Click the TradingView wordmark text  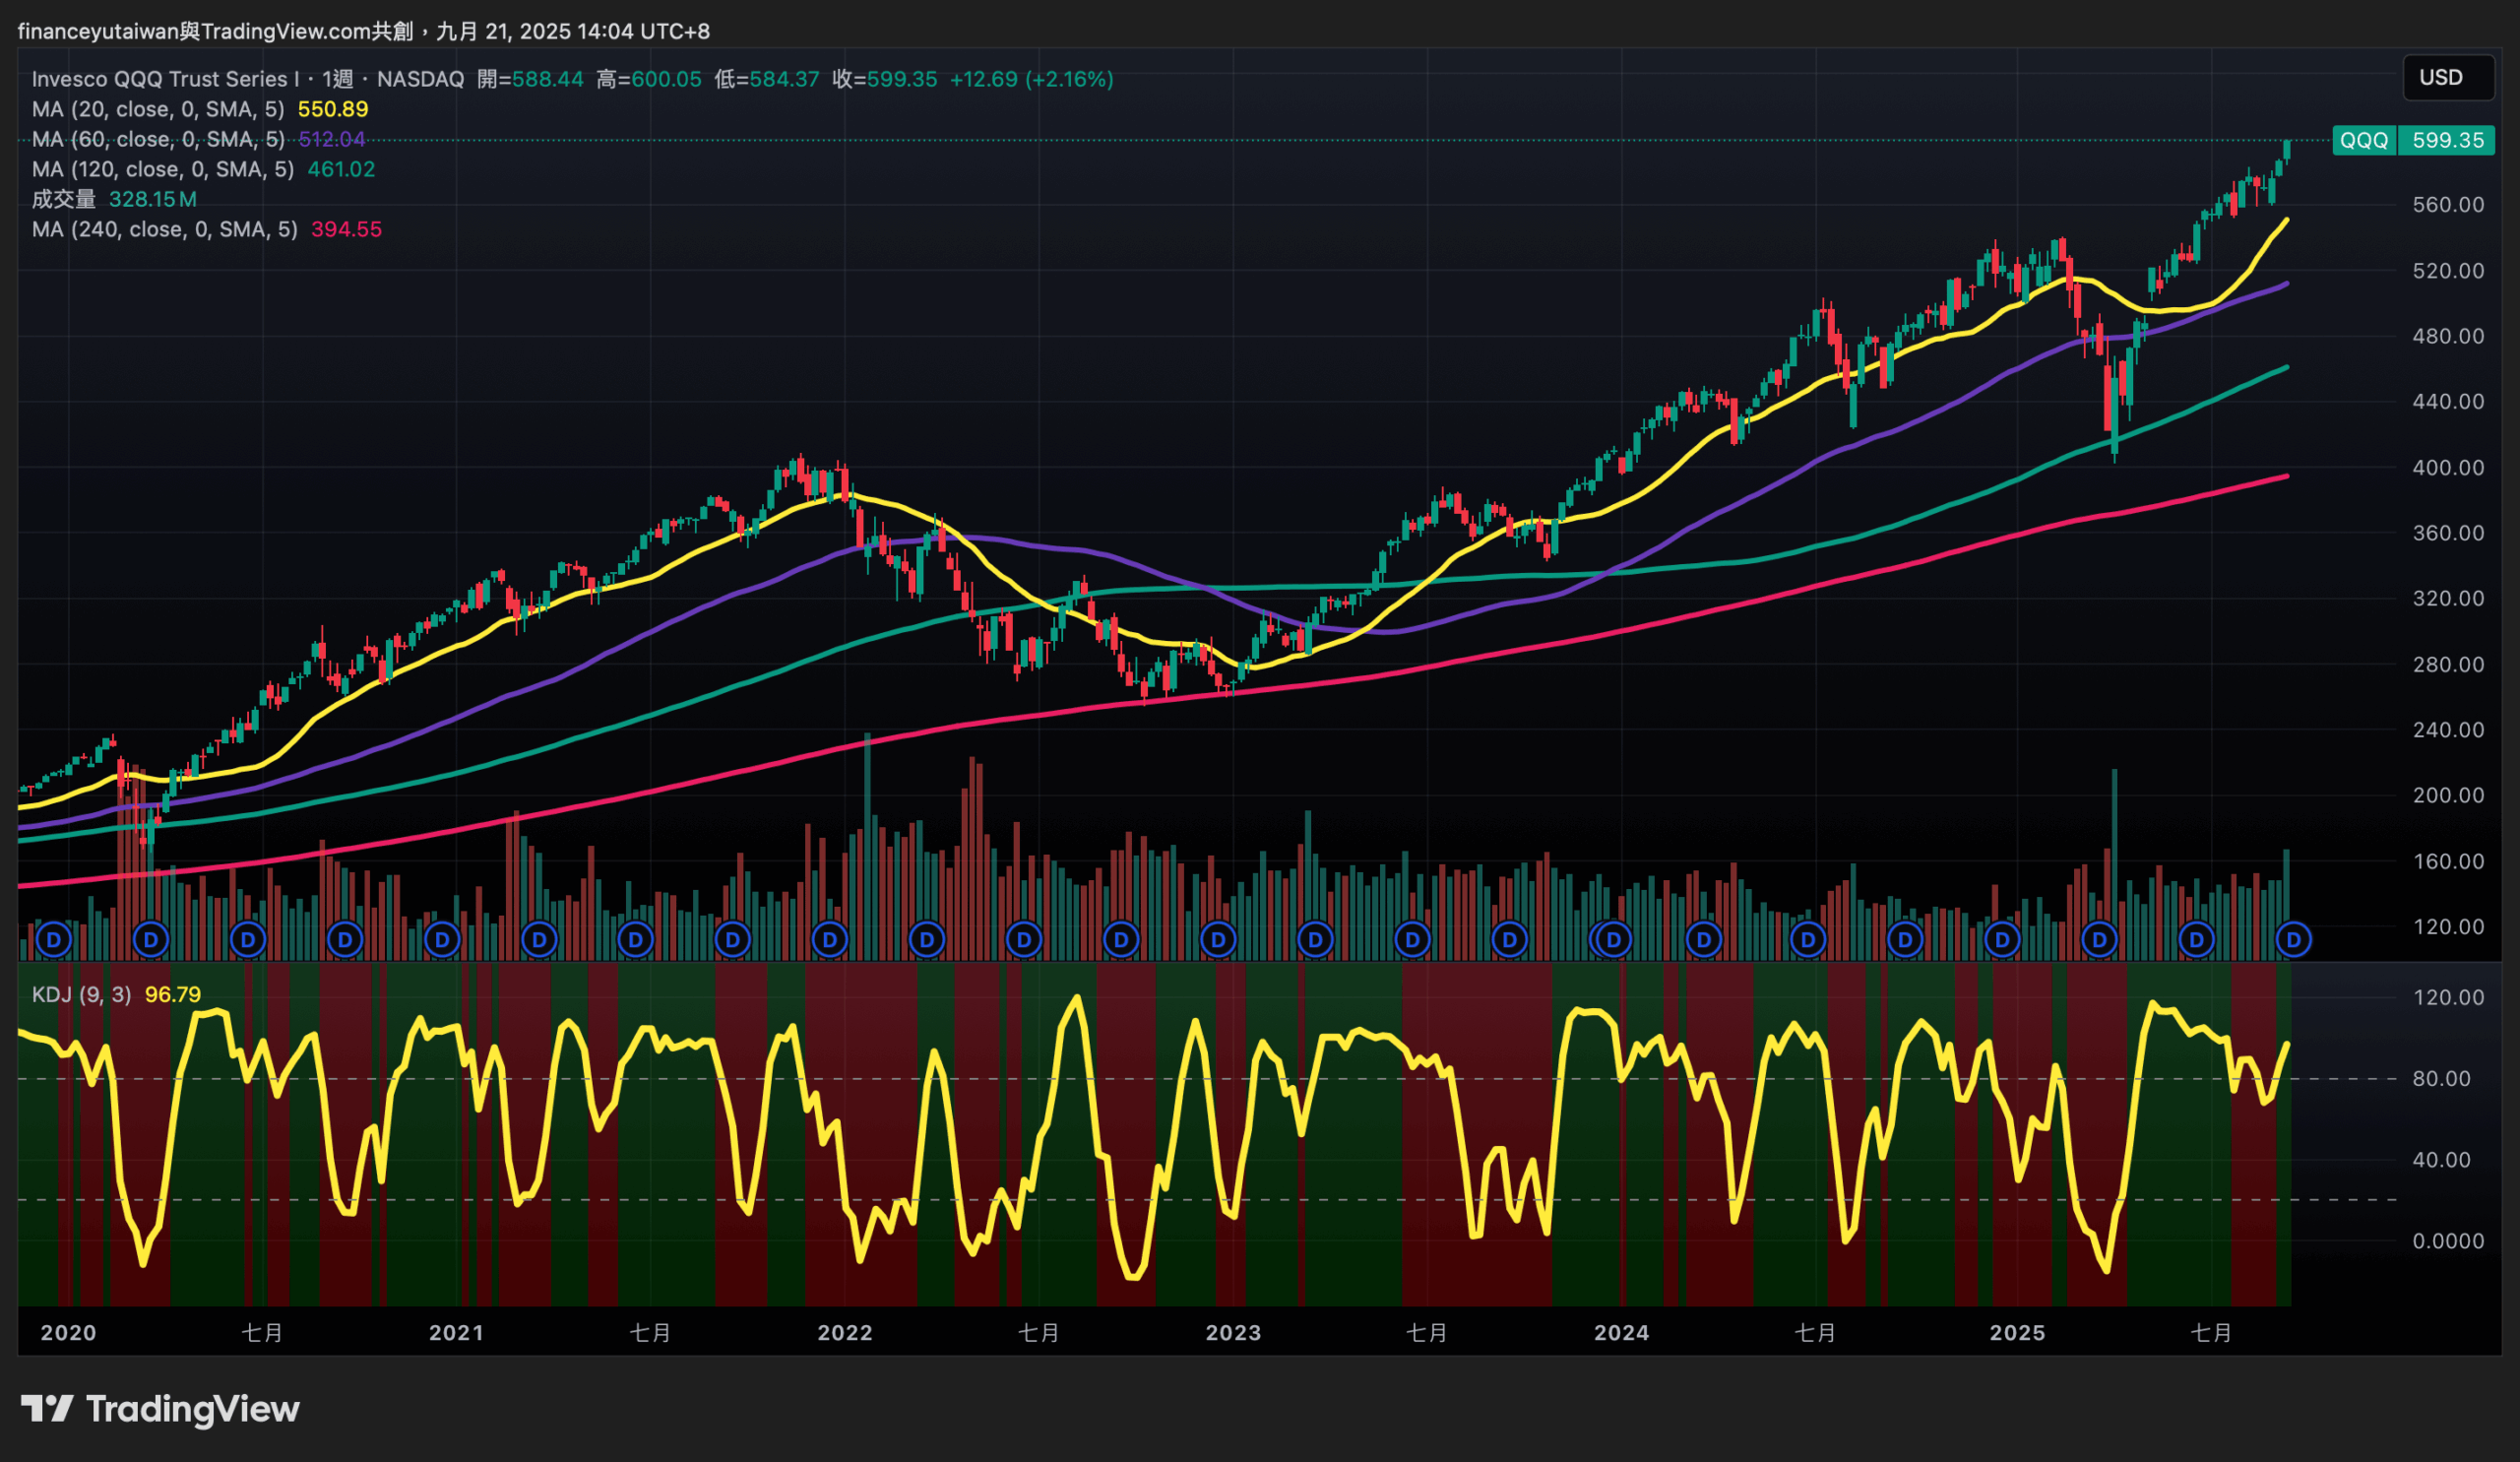(193, 1409)
